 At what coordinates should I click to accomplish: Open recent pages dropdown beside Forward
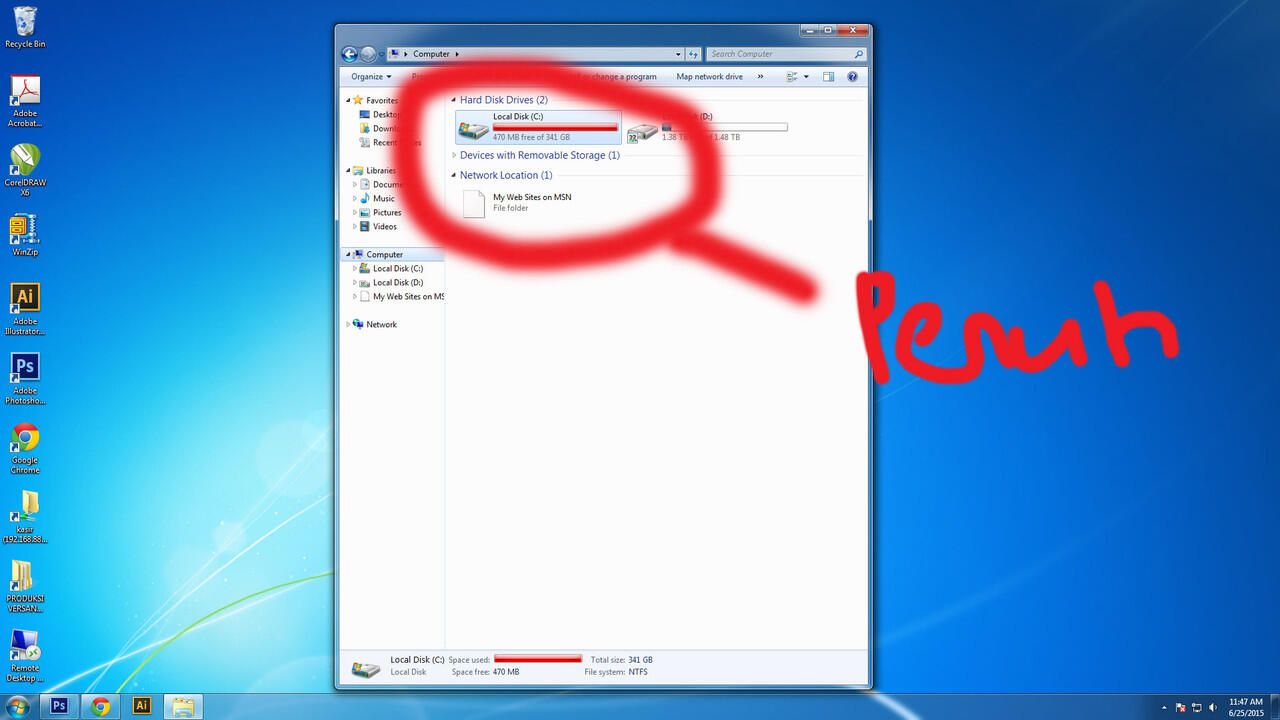[382, 54]
